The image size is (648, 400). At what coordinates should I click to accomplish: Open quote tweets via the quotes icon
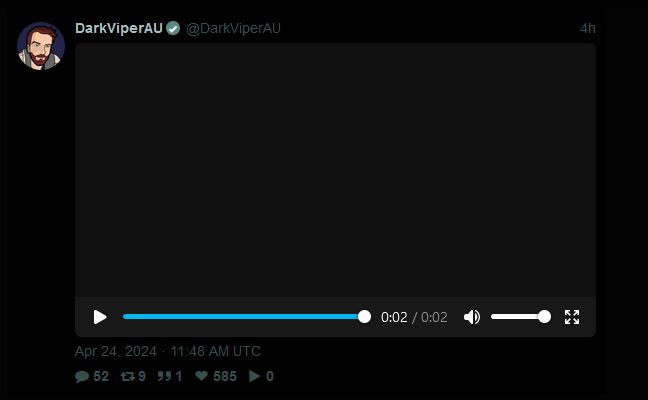164,376
